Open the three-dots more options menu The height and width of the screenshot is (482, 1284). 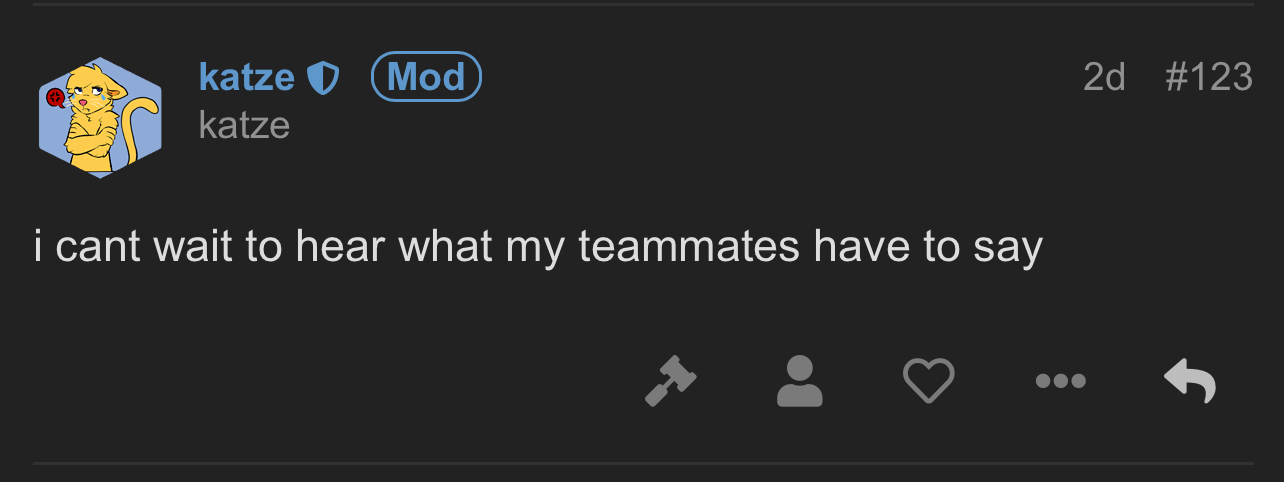[1061, 381]
